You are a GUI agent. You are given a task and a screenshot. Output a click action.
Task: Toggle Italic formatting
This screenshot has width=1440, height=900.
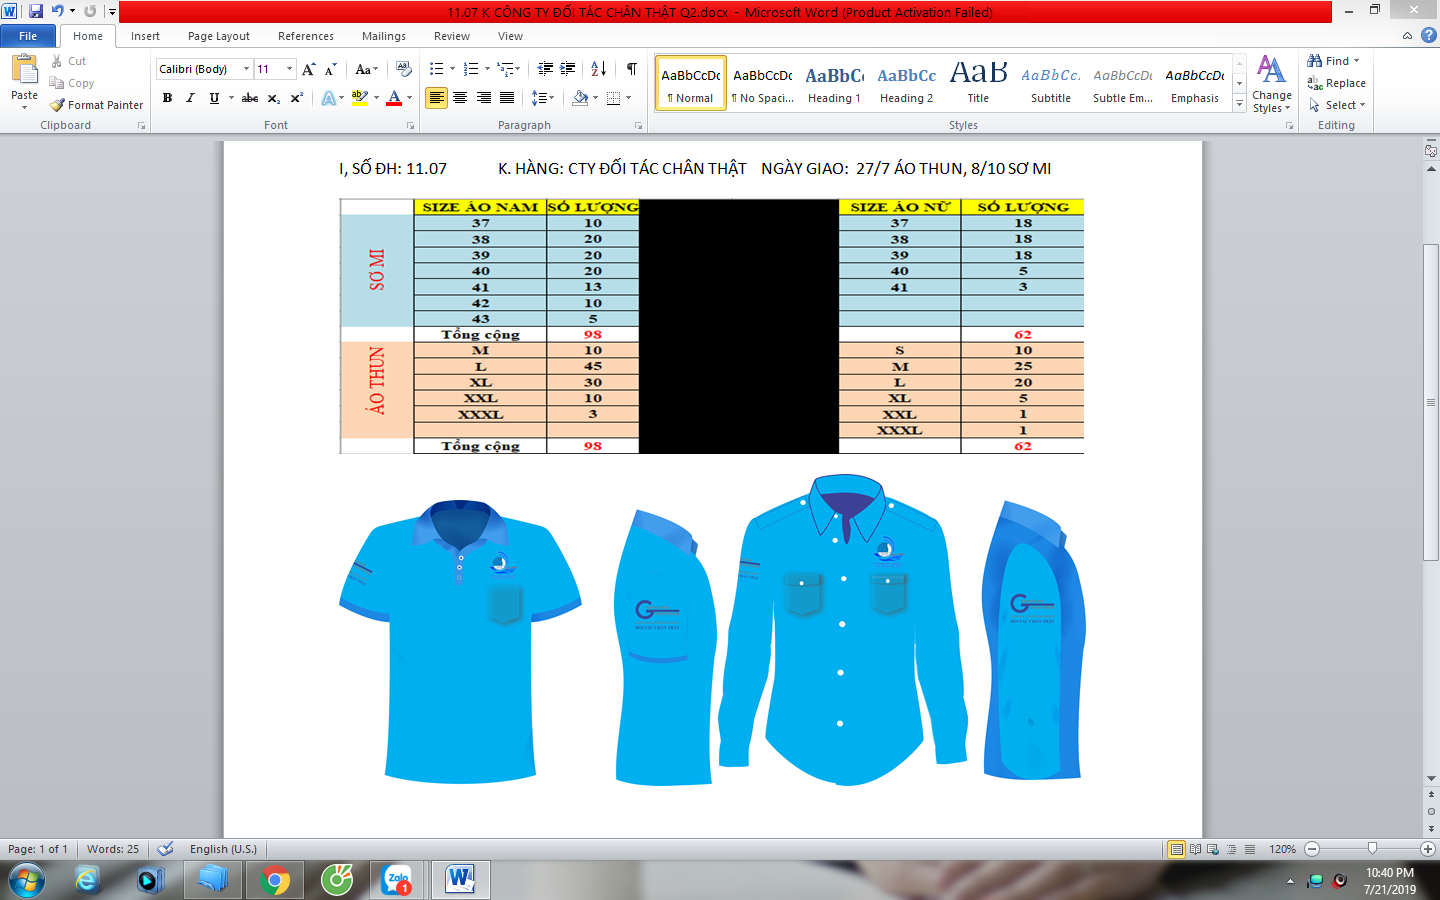coord(190,98)
